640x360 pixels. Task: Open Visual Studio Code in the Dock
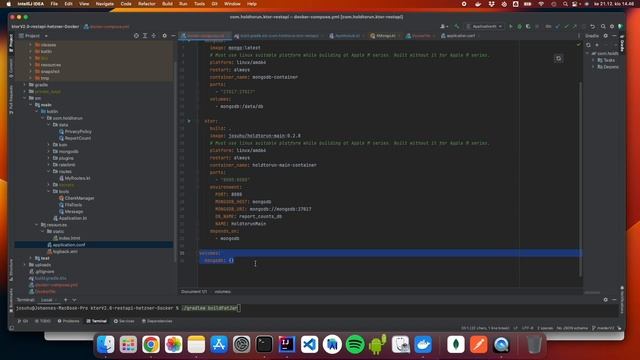(309, 344)
